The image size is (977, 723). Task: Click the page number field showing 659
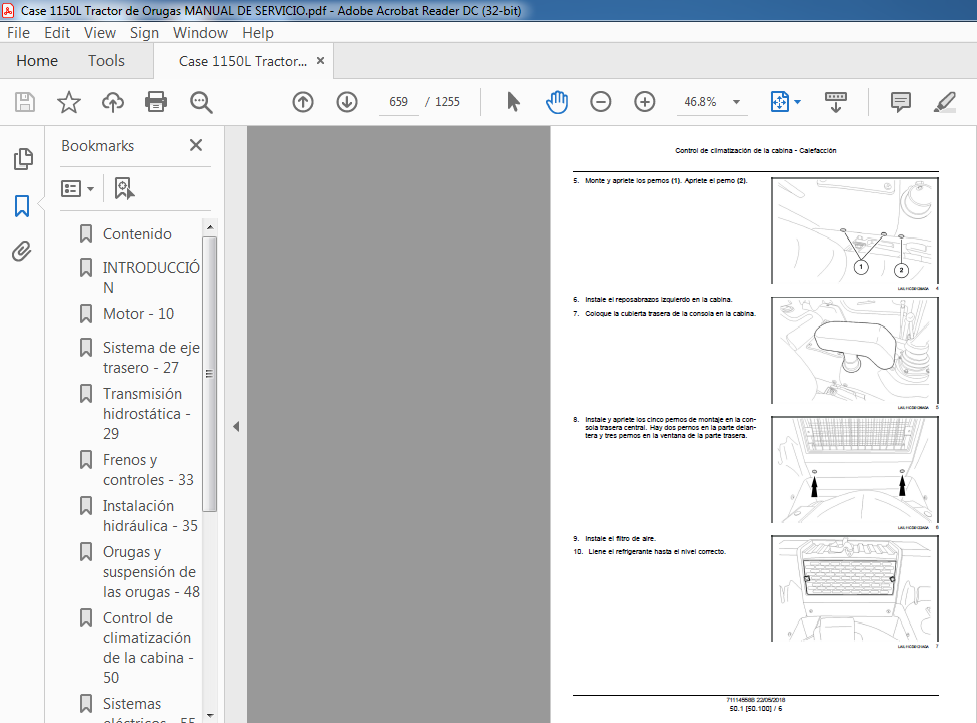[x=398, y=102]
